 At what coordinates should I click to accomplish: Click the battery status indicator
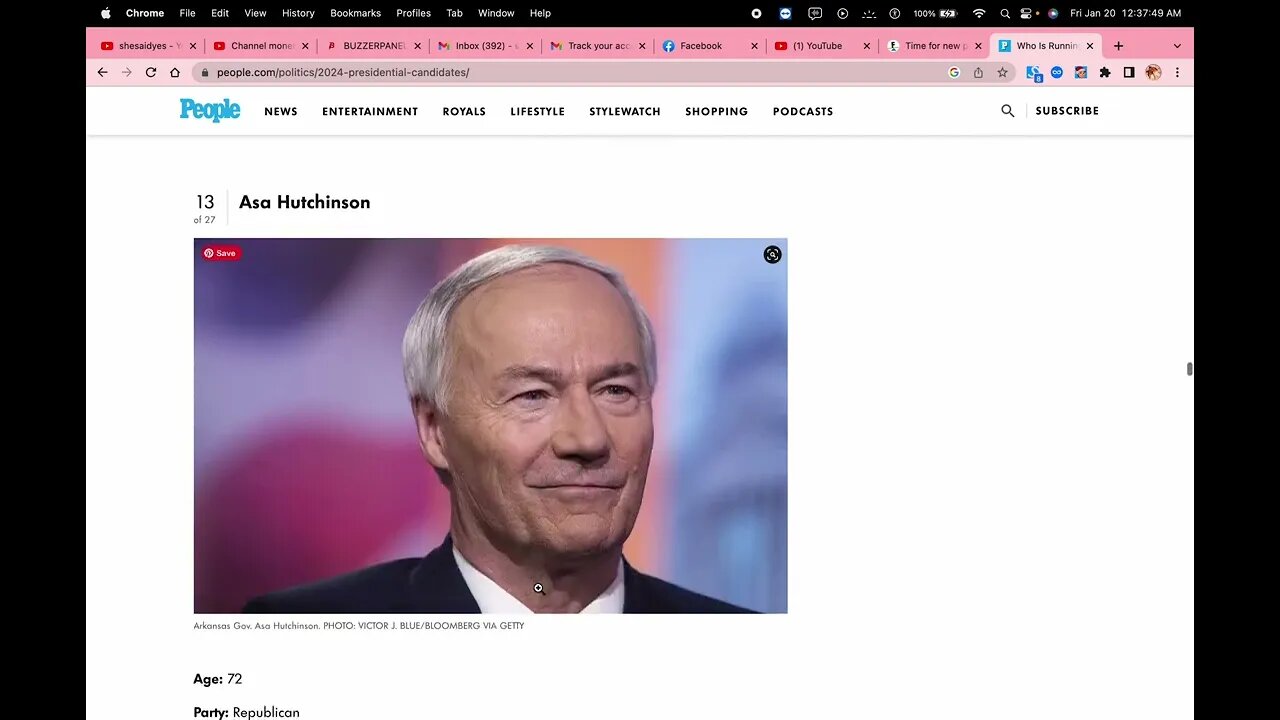(x=935, y=13)
